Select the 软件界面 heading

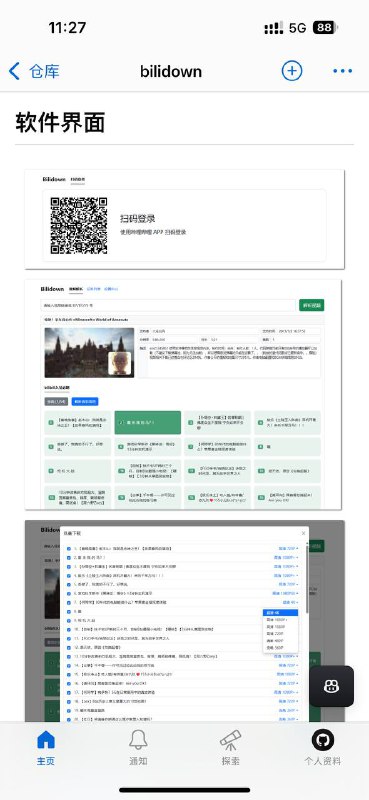(60, 123)
